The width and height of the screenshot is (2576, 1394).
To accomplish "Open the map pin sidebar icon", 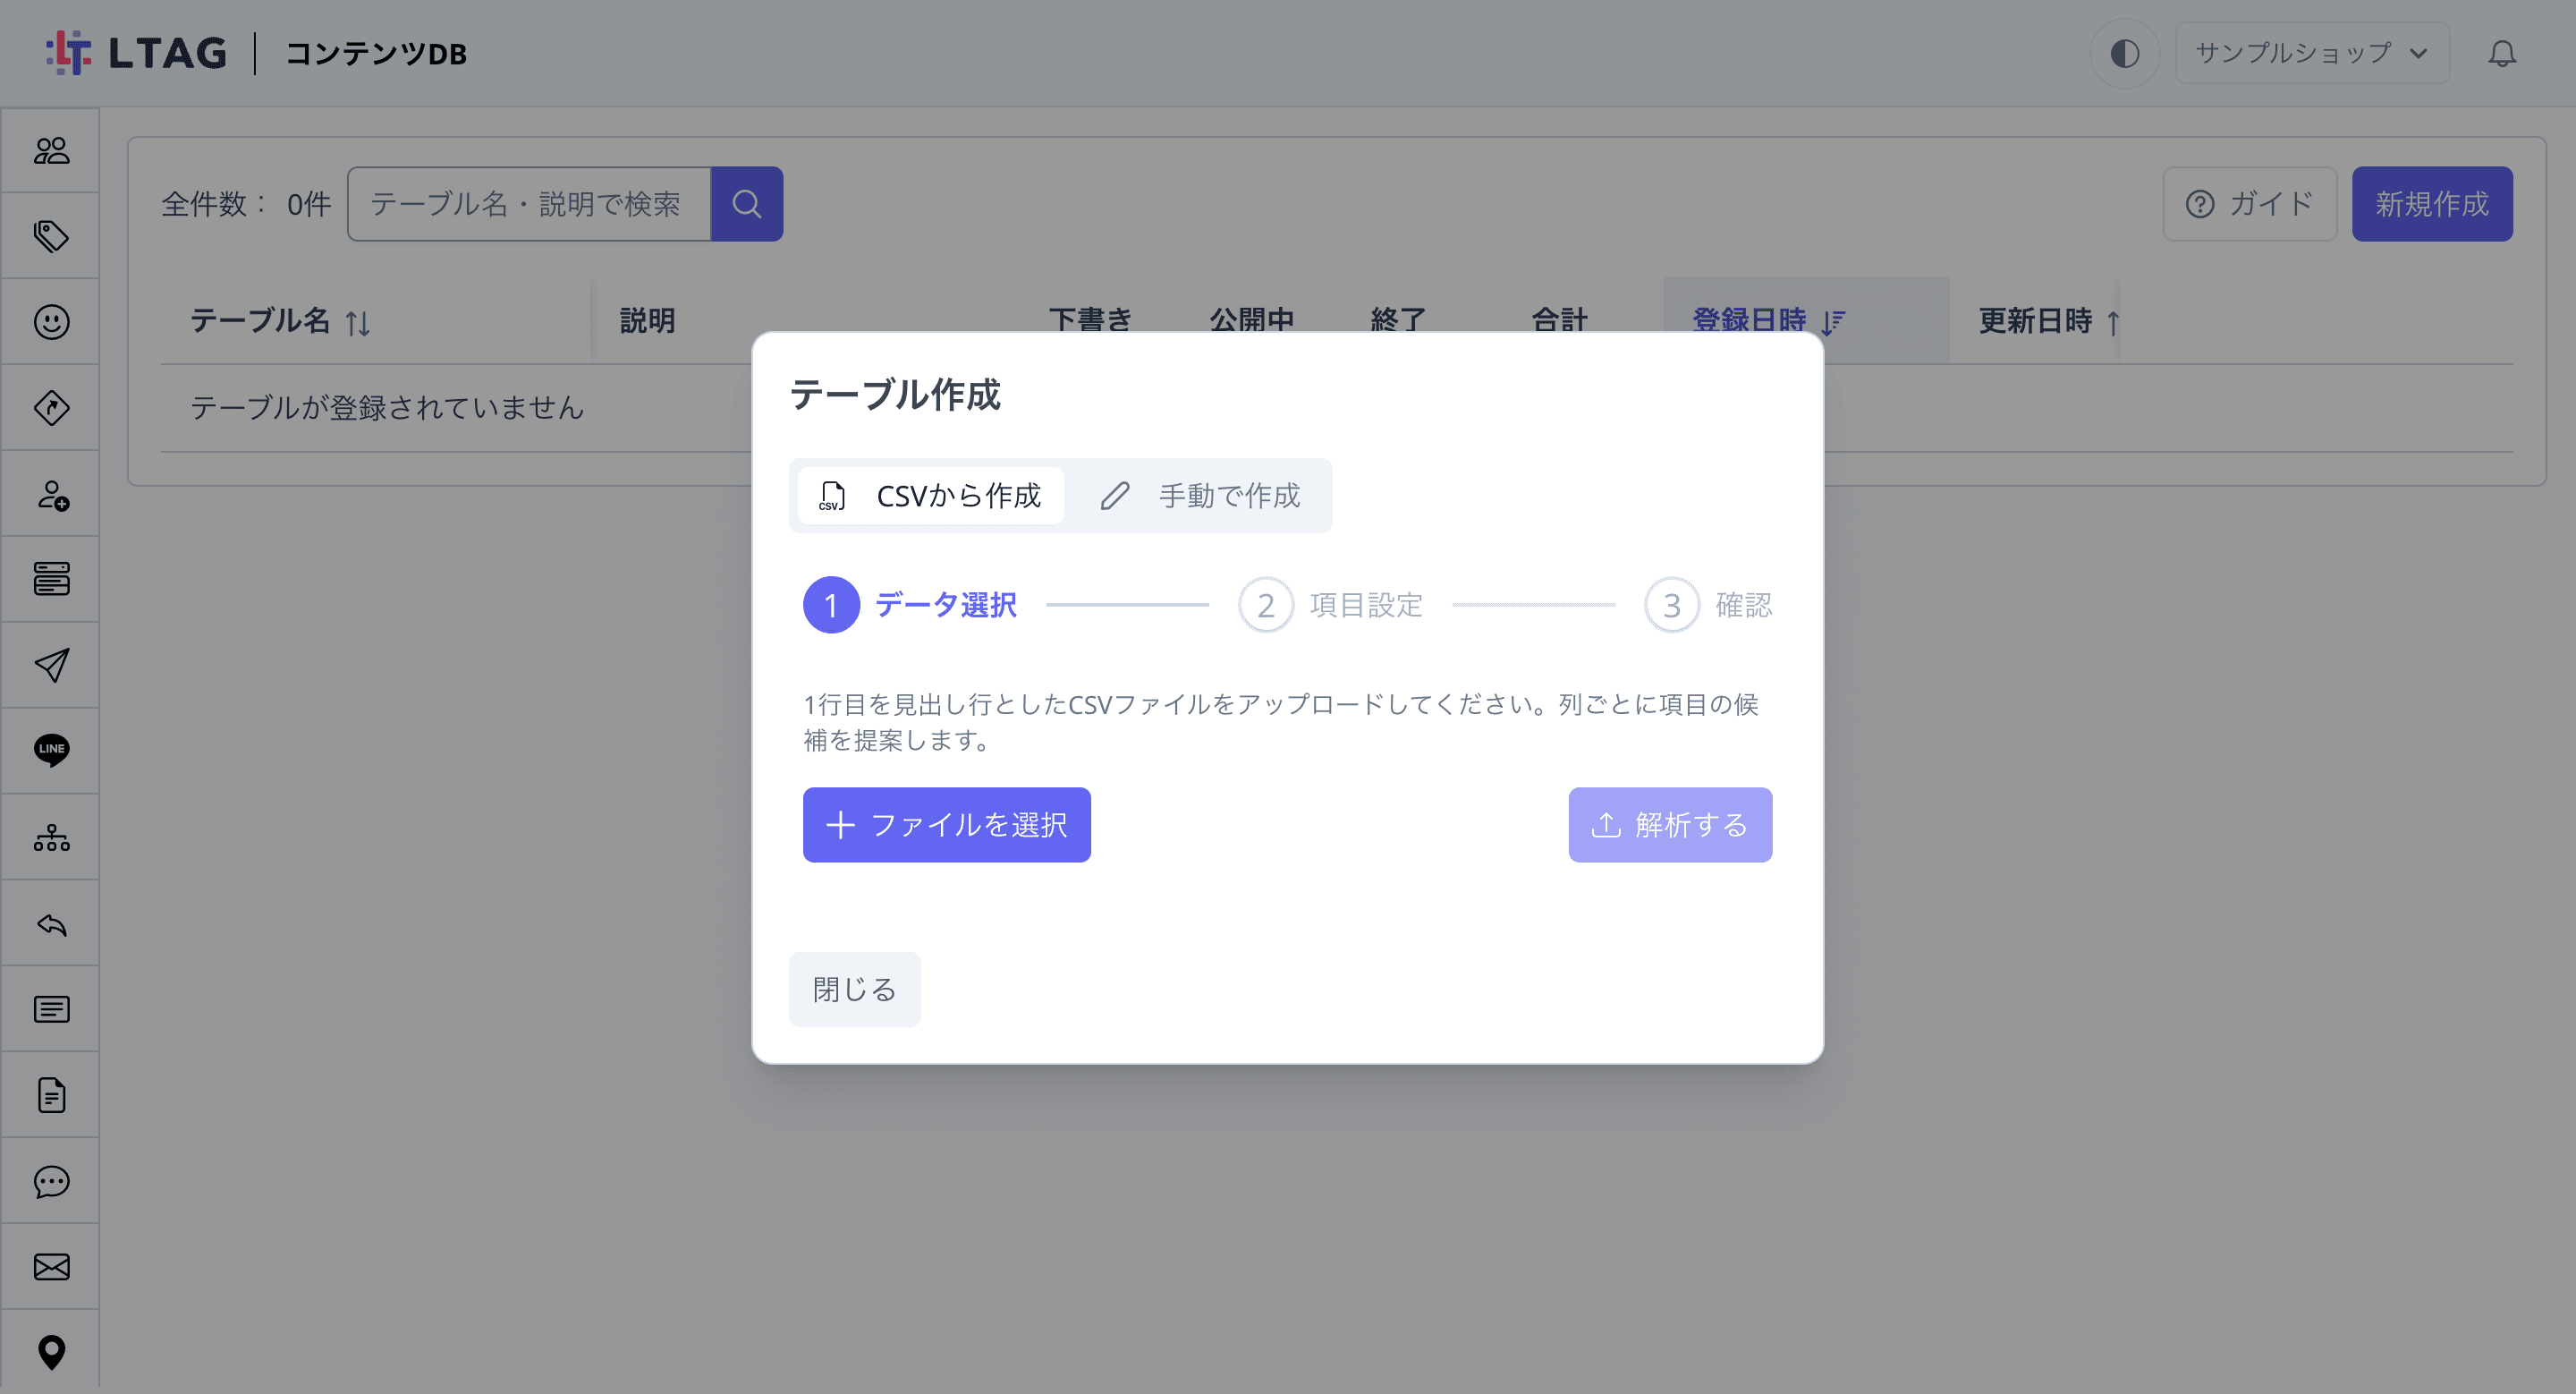I will click(x=51, y=1352).
